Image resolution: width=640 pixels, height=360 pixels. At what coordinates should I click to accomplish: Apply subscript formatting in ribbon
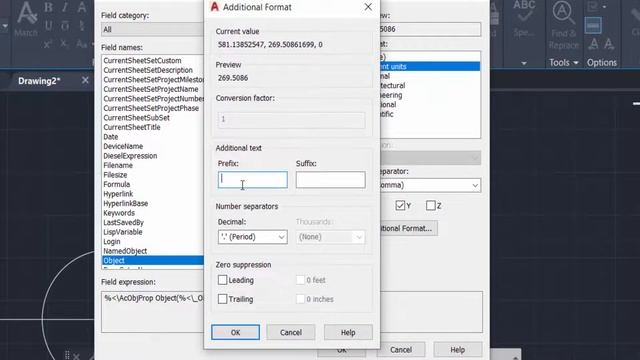tap(64, 44)
